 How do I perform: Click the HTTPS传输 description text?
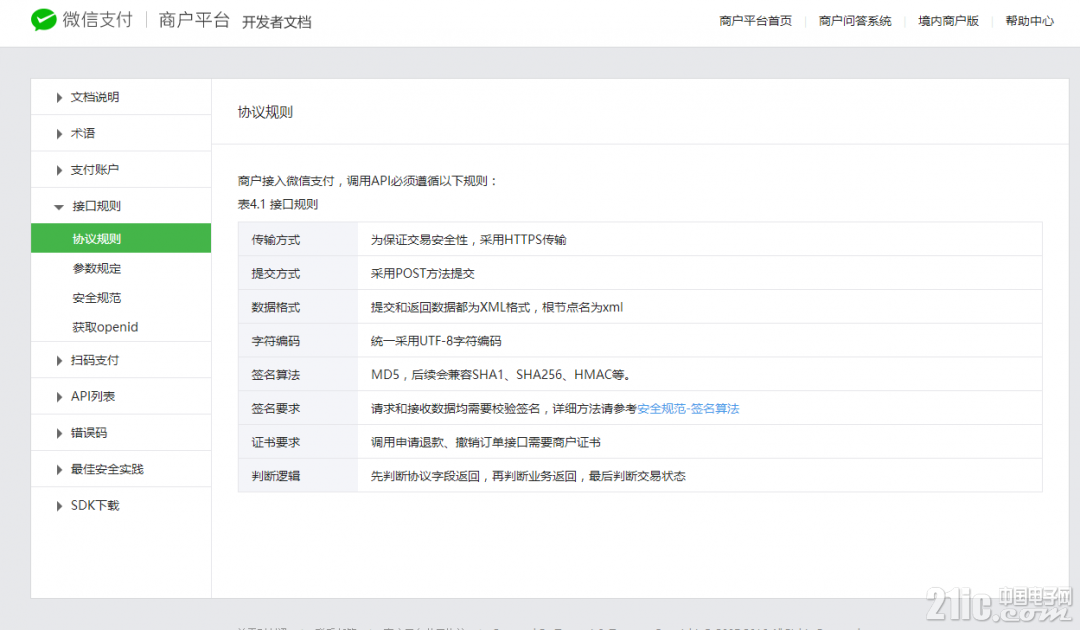(x=468, y=240)
